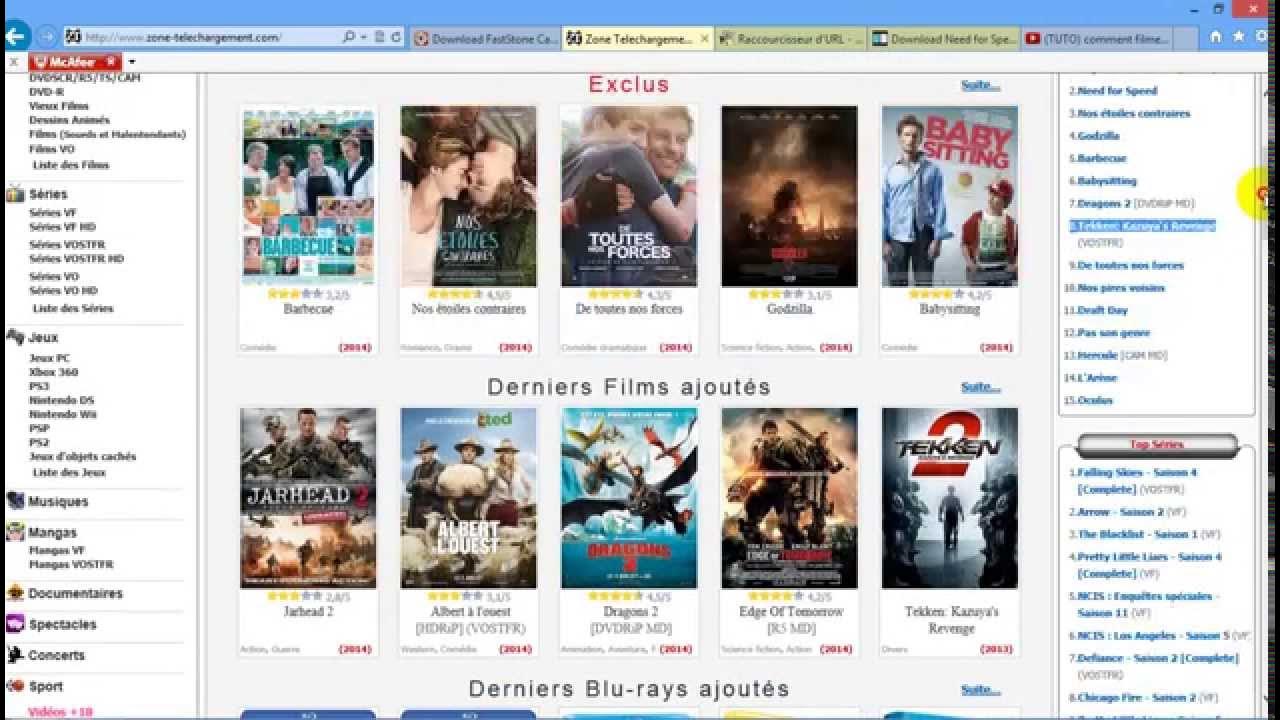
Task: Click the Concerts category icon
Action: pyautogui.click(x=15, y=655)
